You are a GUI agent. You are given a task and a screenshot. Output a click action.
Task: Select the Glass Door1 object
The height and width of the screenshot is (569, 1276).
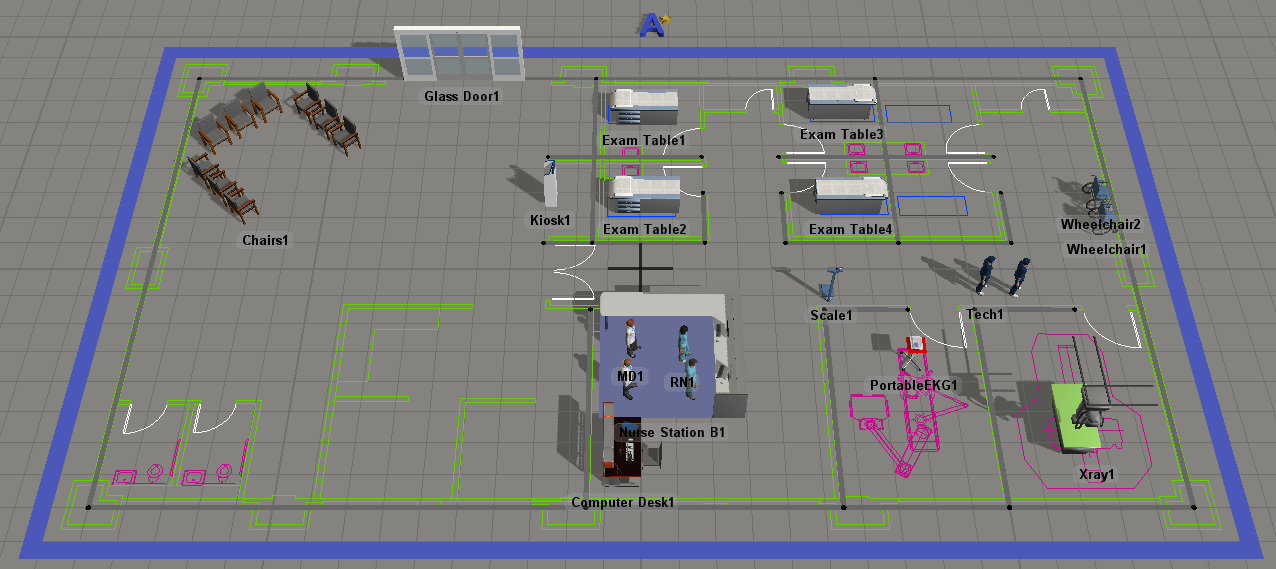tap(460, 54)
